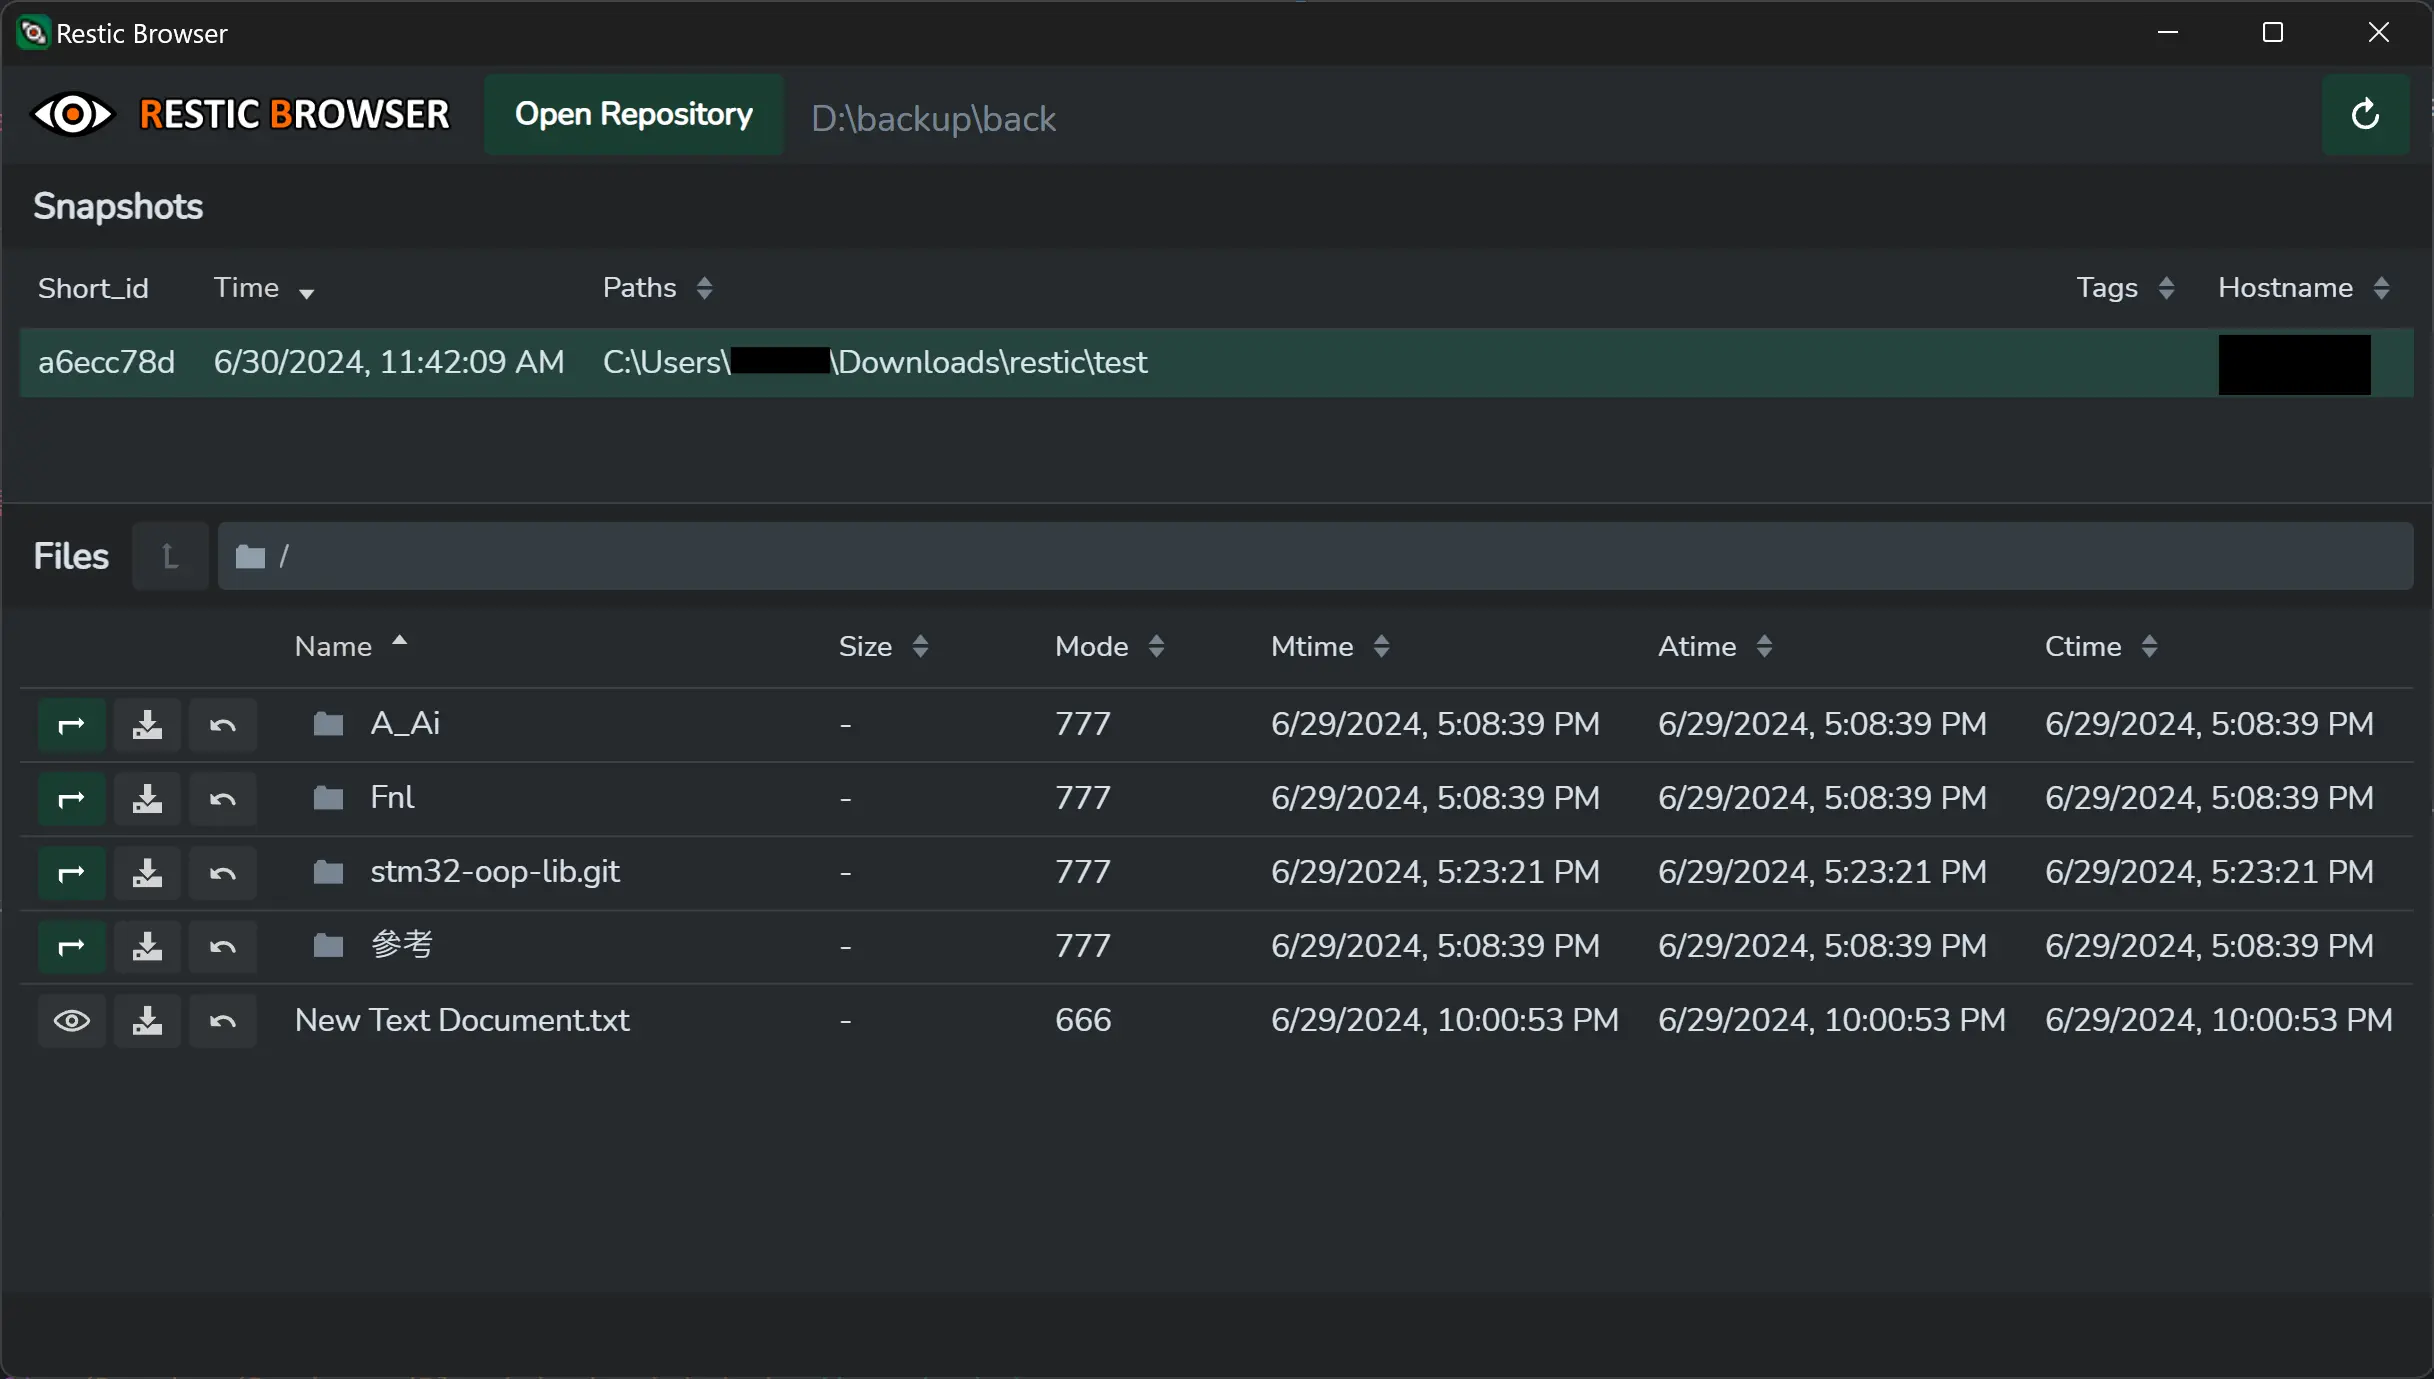Open the A_Ai folder via arrow icon
Image resolution: width=2434 pixels, height=1379 pixels.
point(71,725)
